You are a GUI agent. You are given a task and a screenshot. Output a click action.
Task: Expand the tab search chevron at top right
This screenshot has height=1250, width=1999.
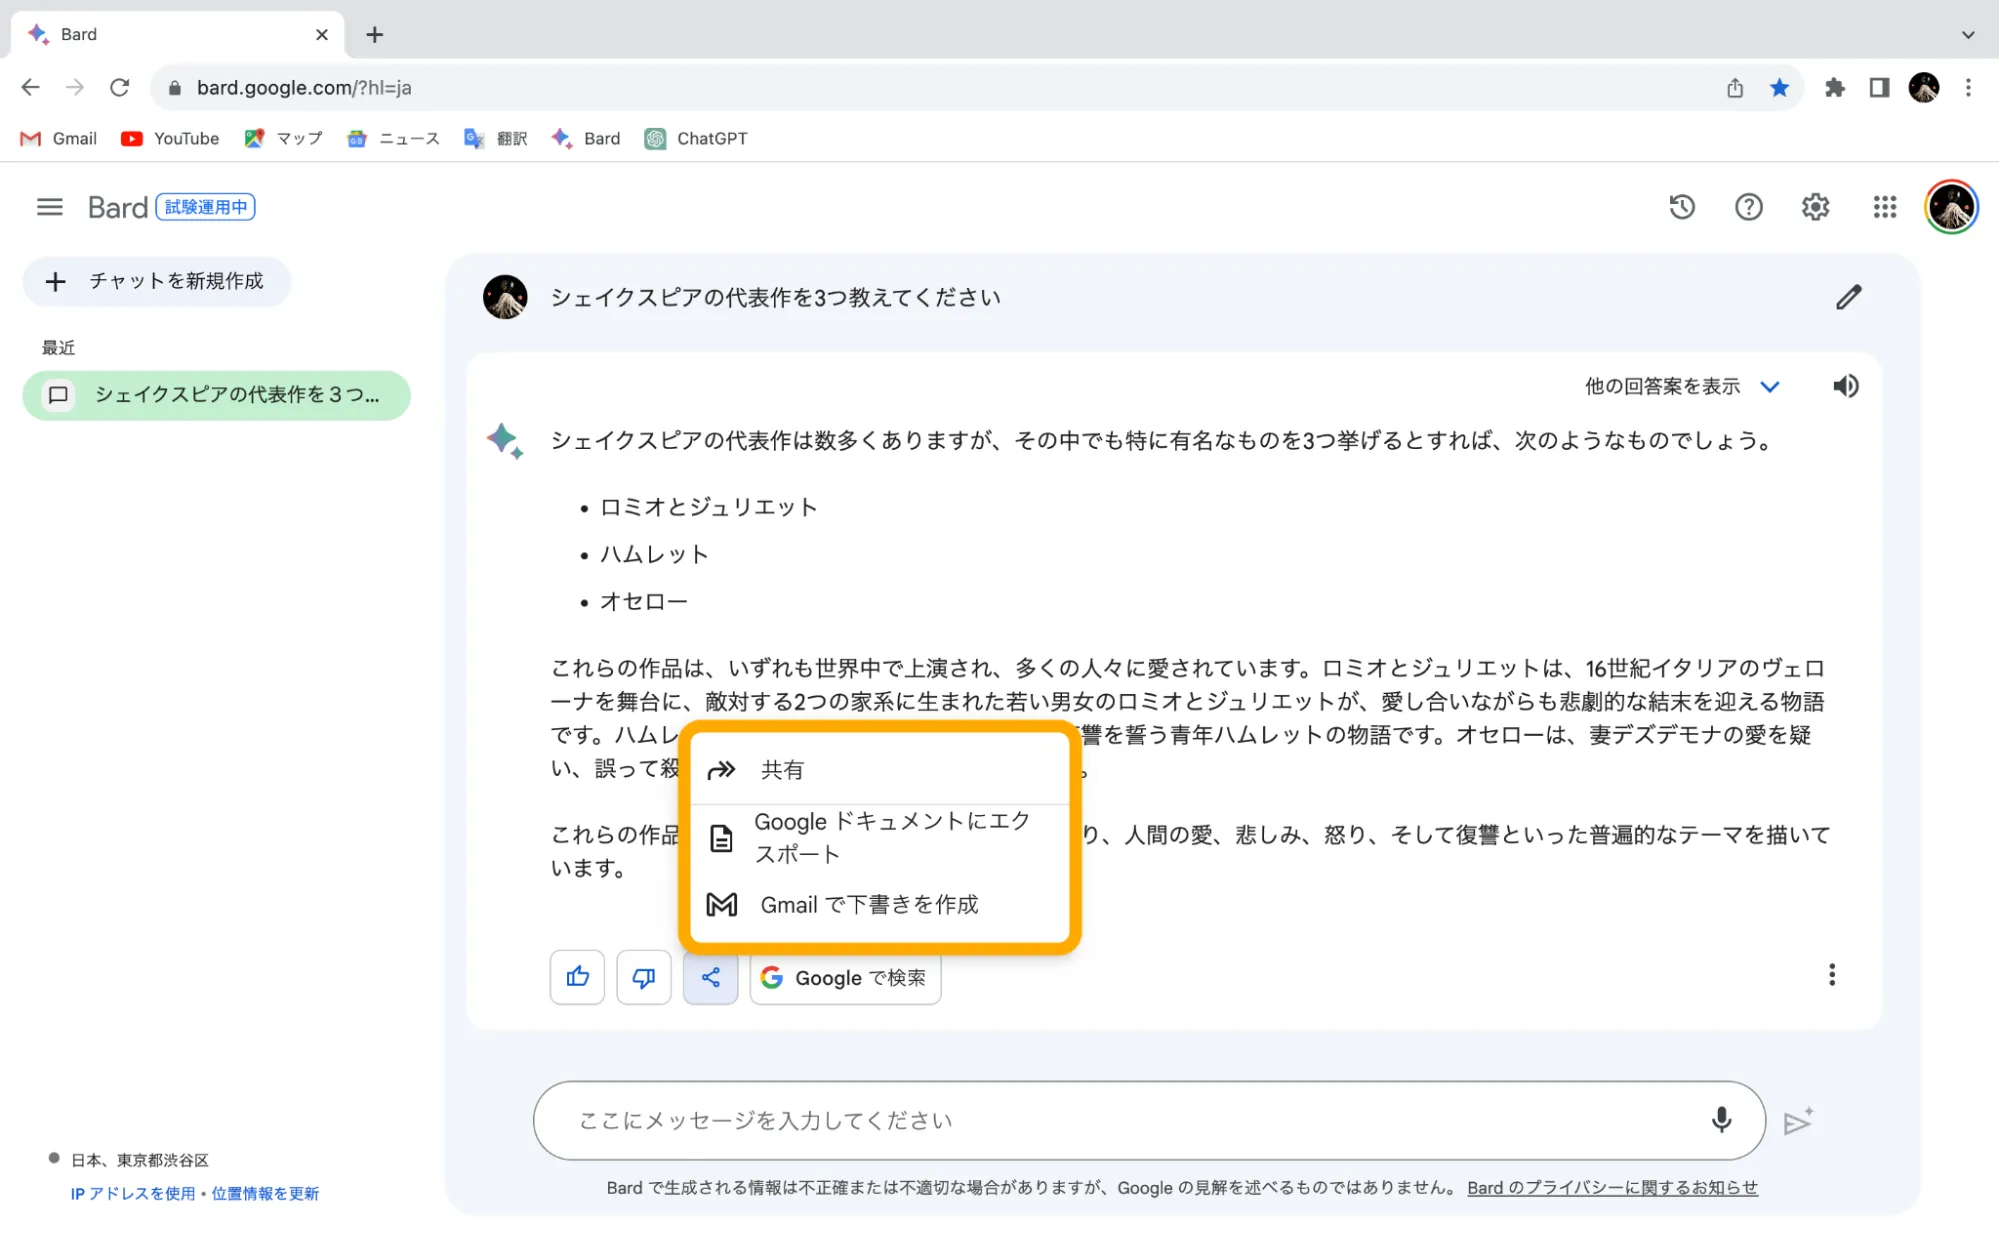[1968, 35]
